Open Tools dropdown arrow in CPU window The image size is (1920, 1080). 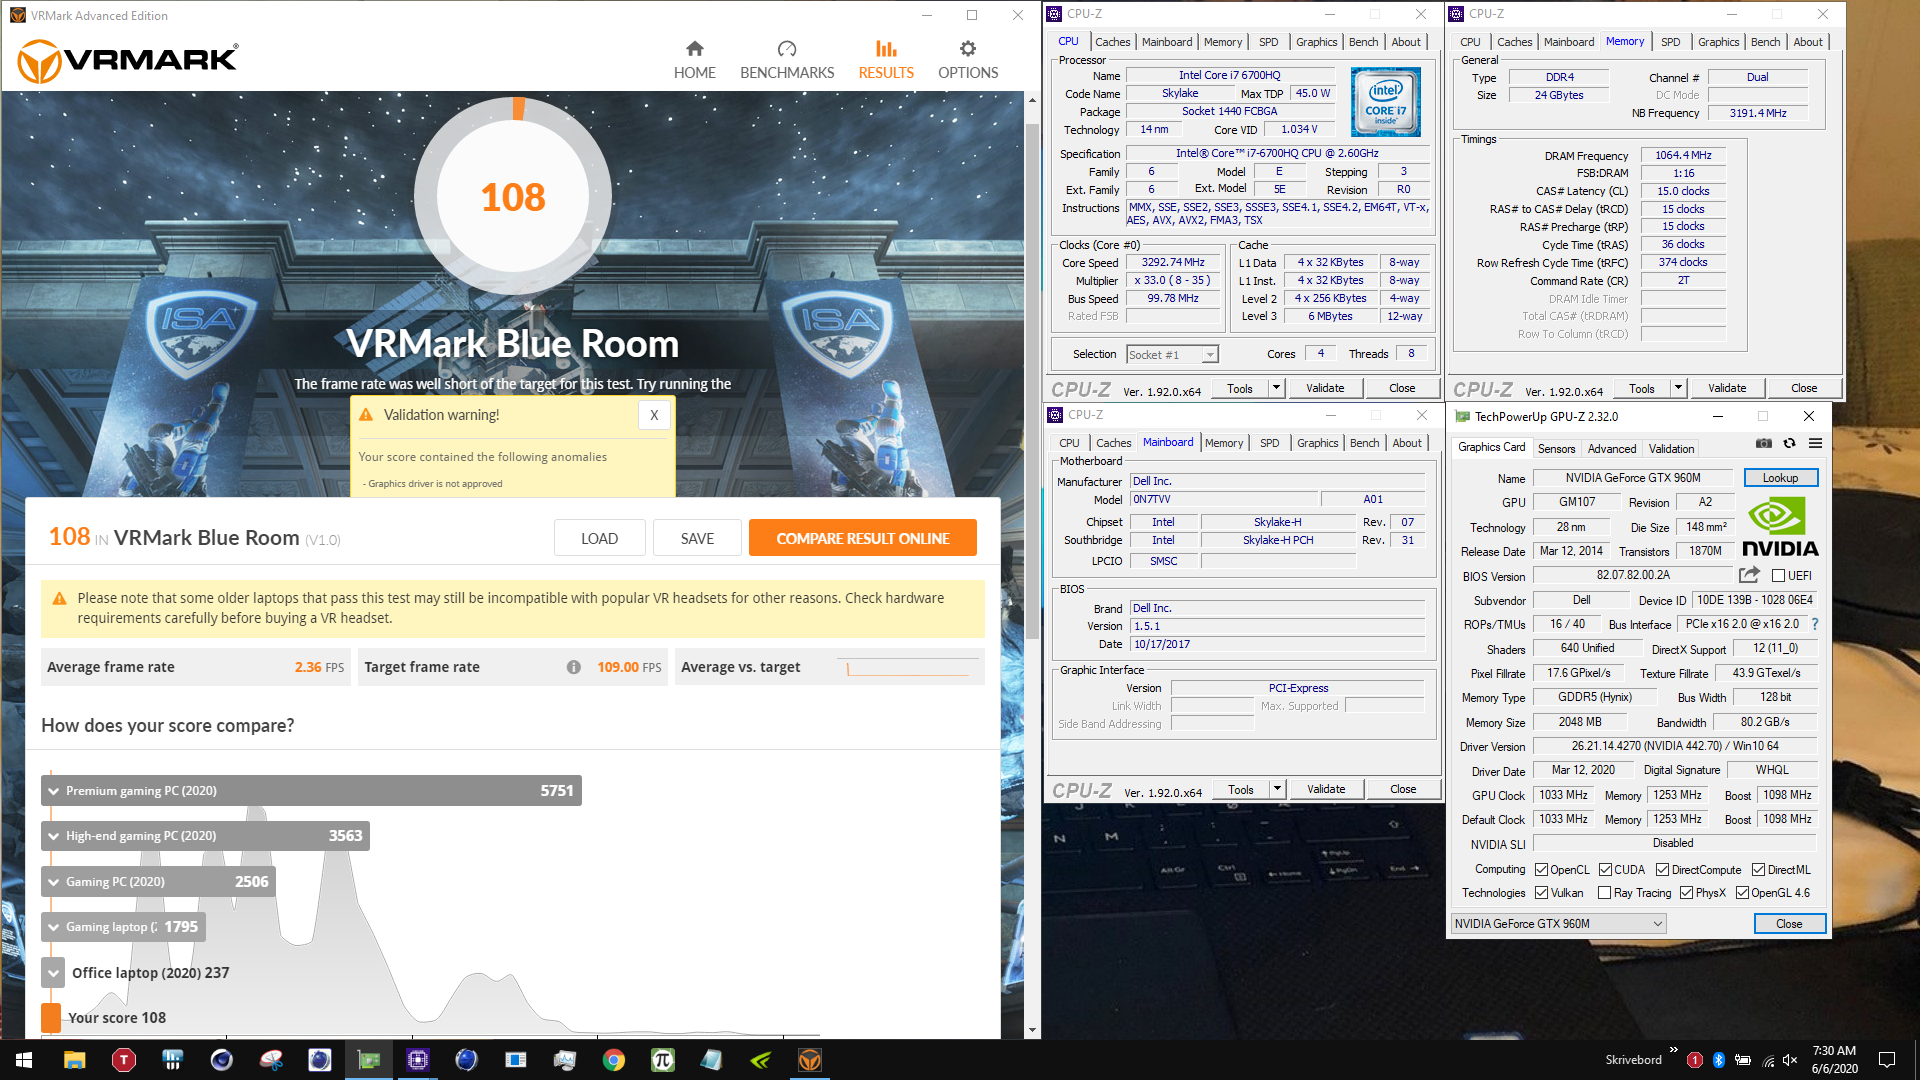point(1276,388)
